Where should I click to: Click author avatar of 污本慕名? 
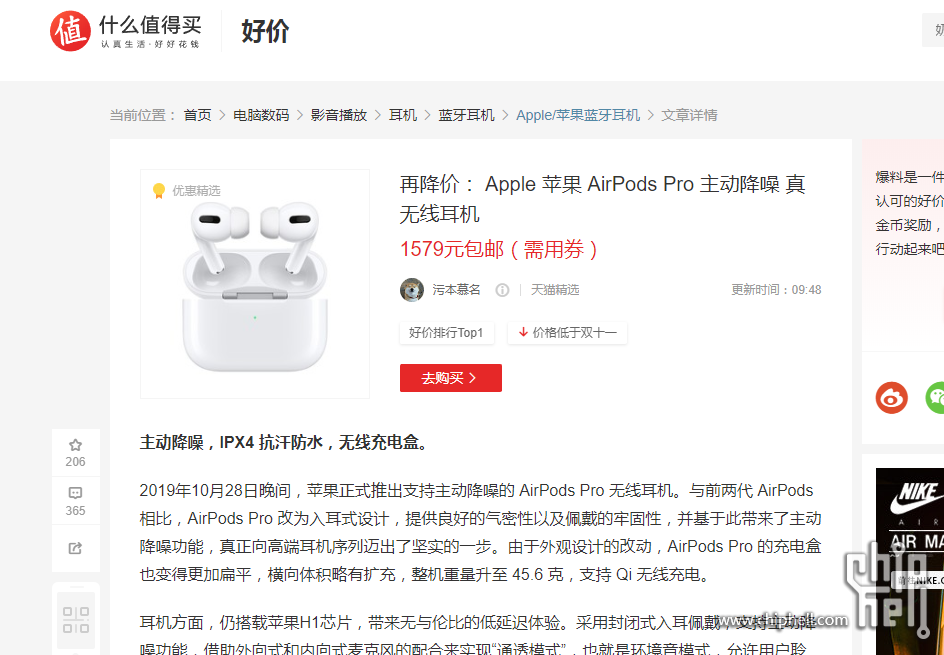(412, 290)
